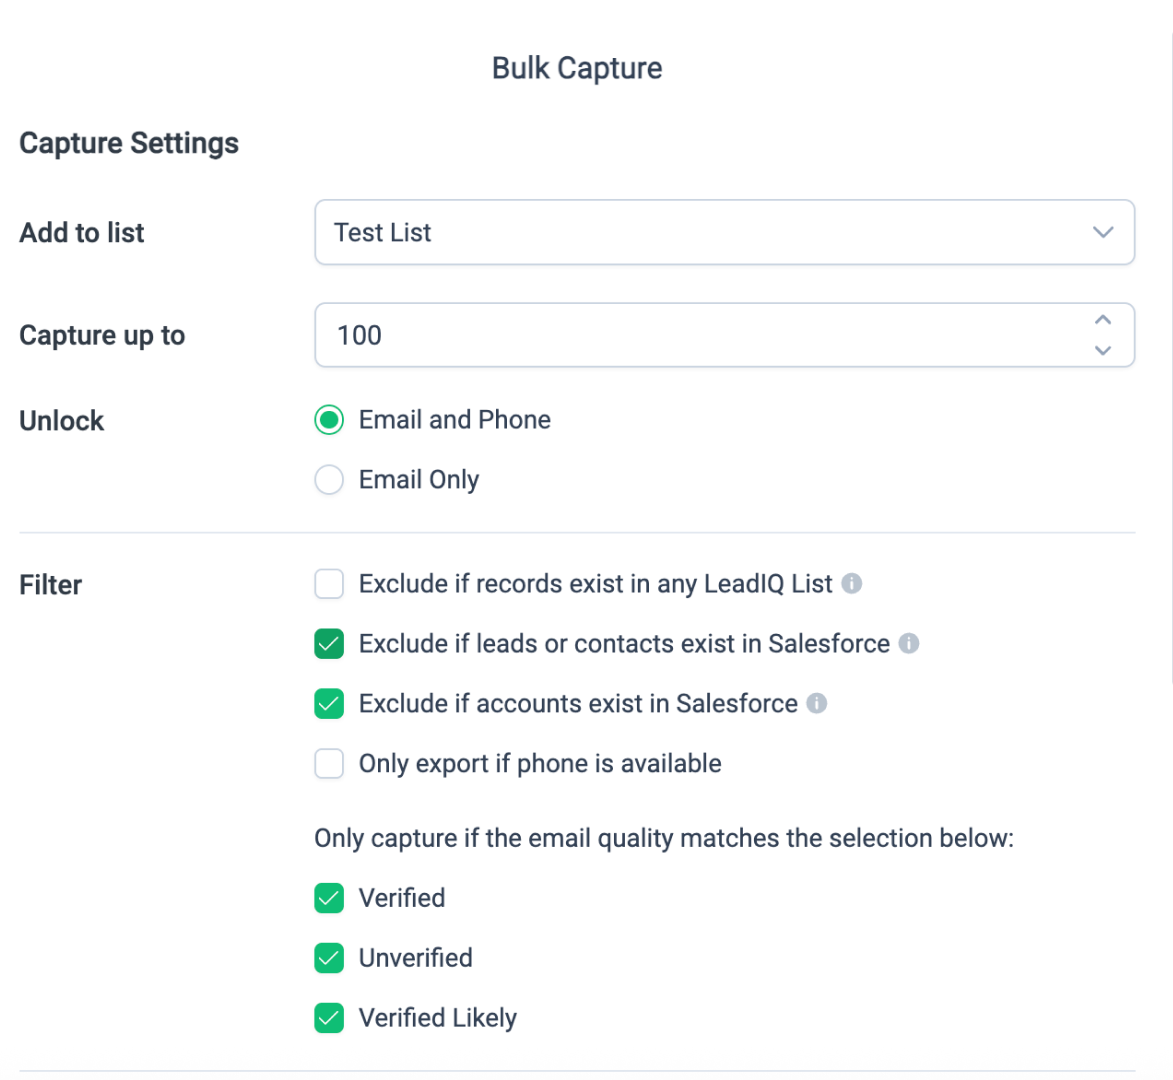
Task: Click the Only export if phone available label
Action: 540,764
